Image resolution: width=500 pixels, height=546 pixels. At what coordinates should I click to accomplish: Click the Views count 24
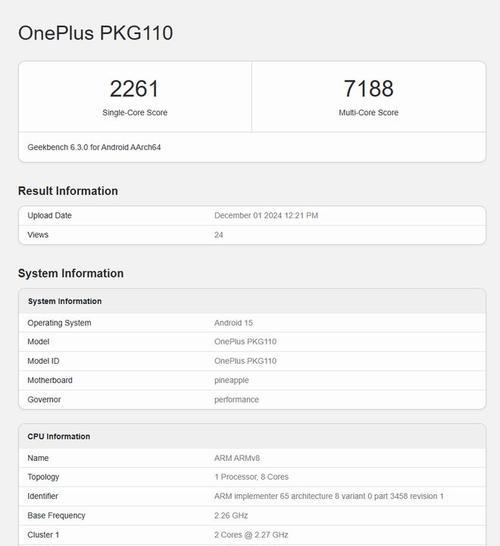[x=218, y=235]
